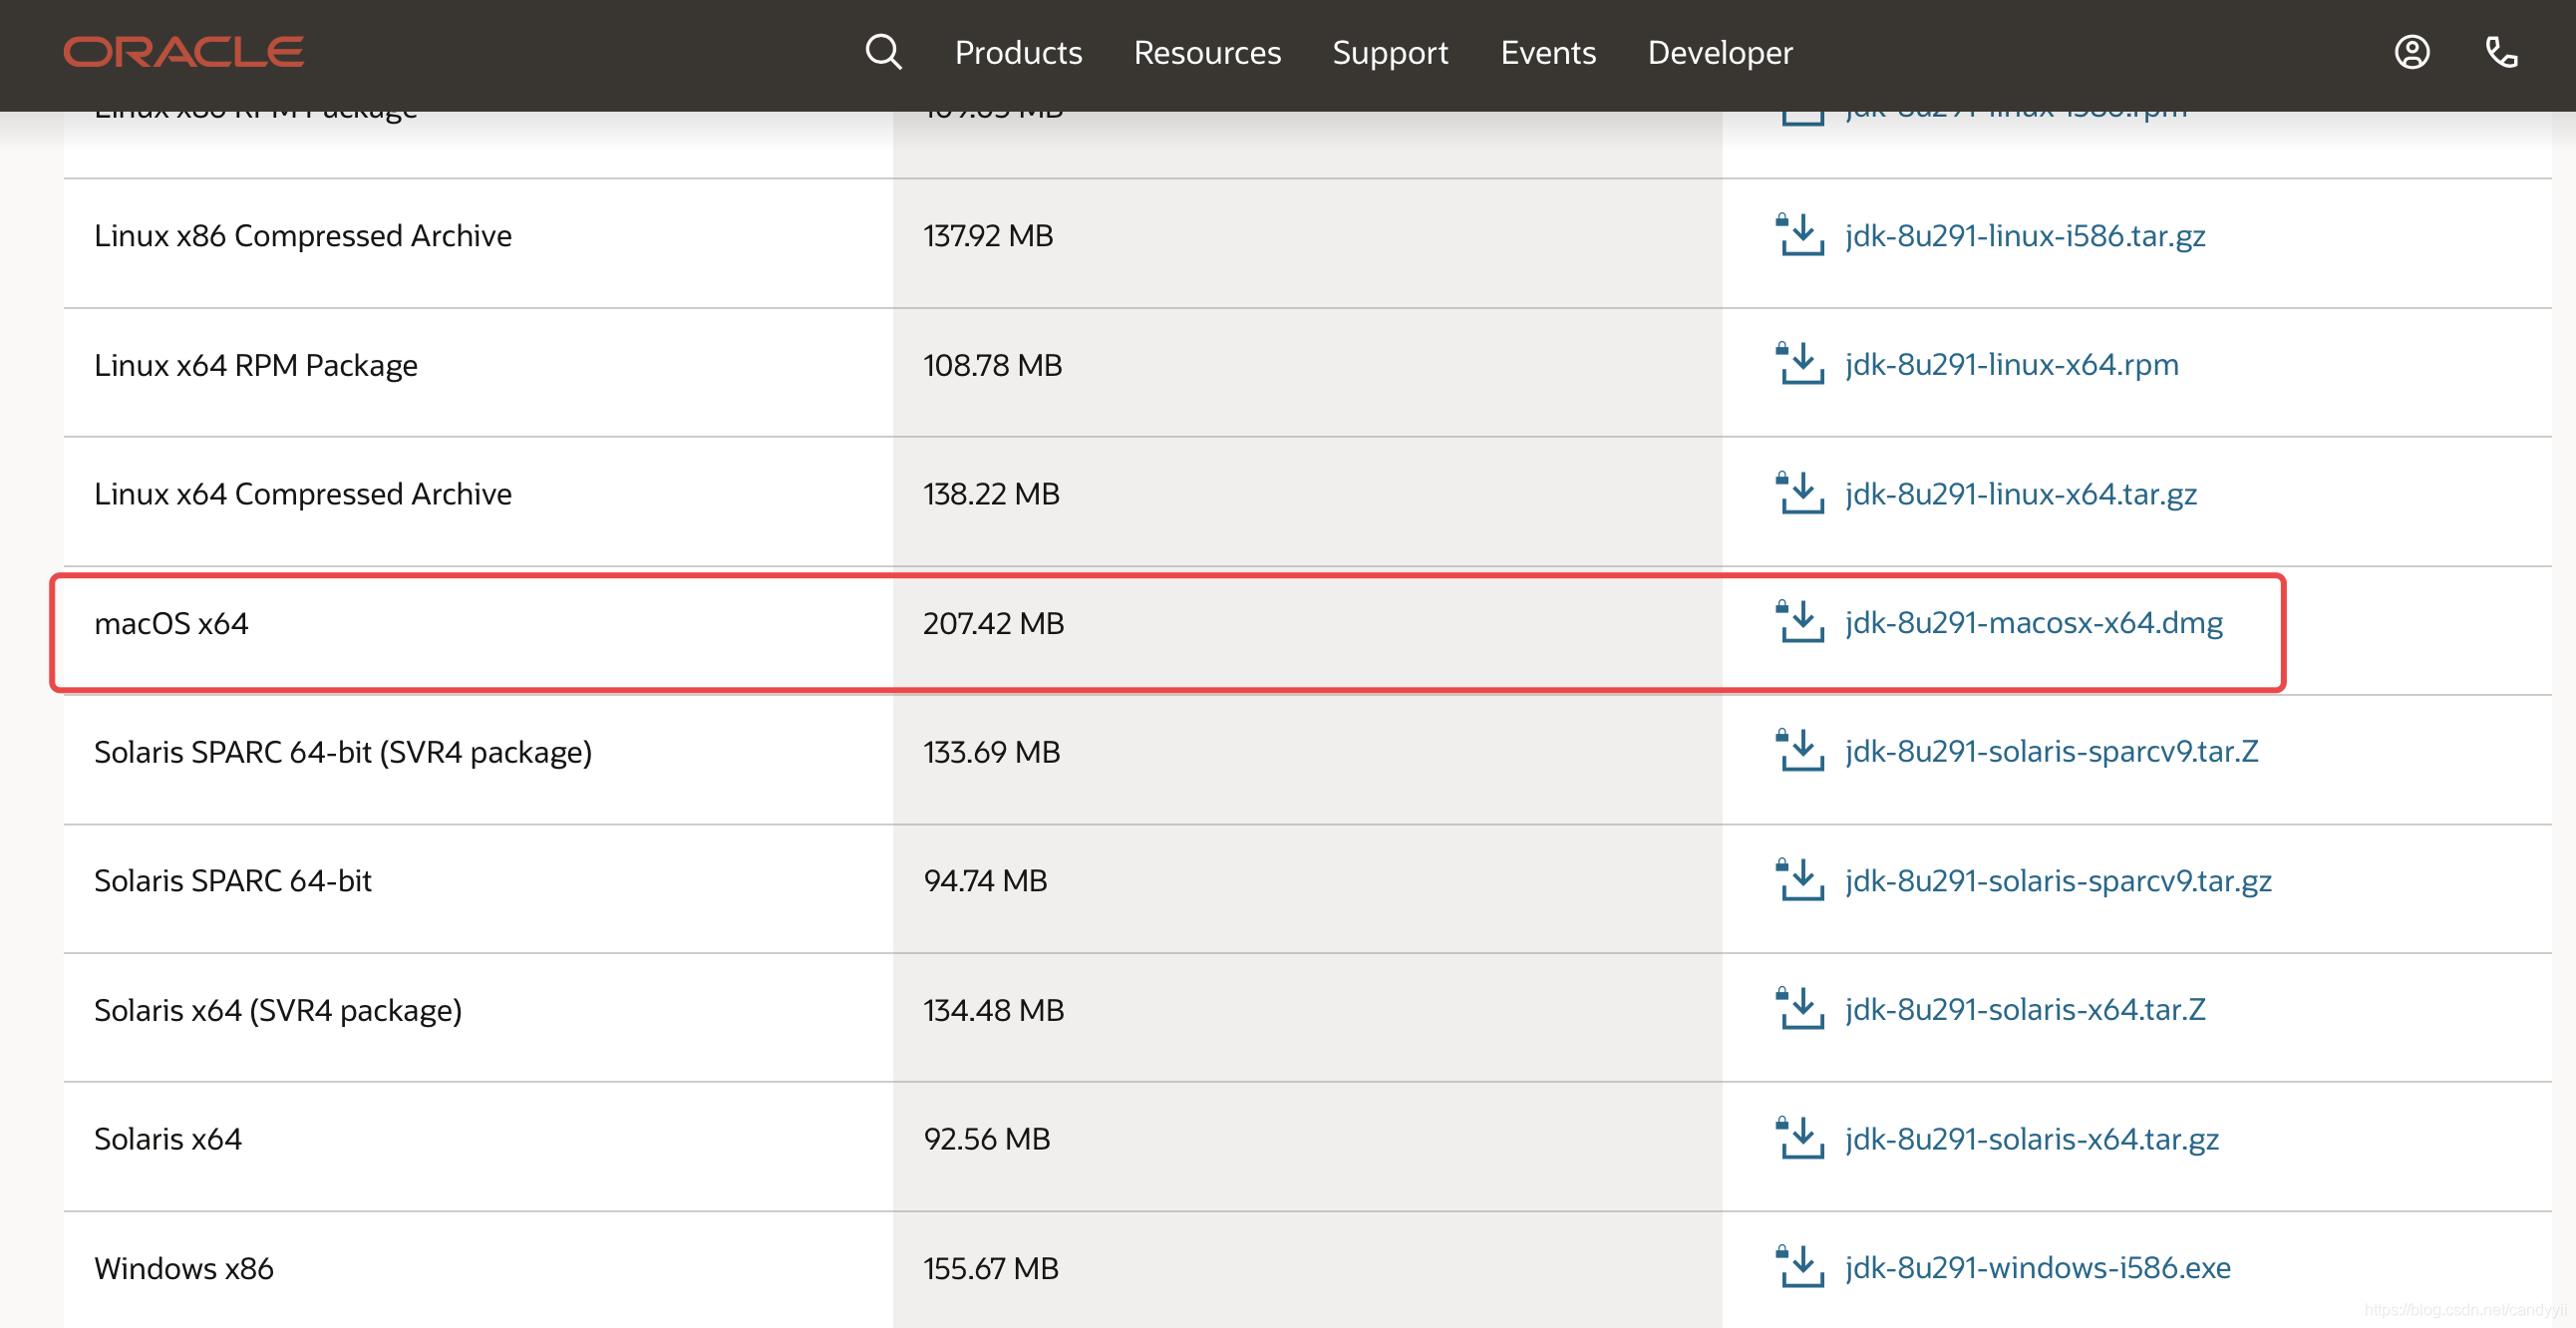Download jdk-8u291-linux-x64.tar.gz link
Image resolution: width=2576 pixels, height=1328 pixels.
(2020, 494)
